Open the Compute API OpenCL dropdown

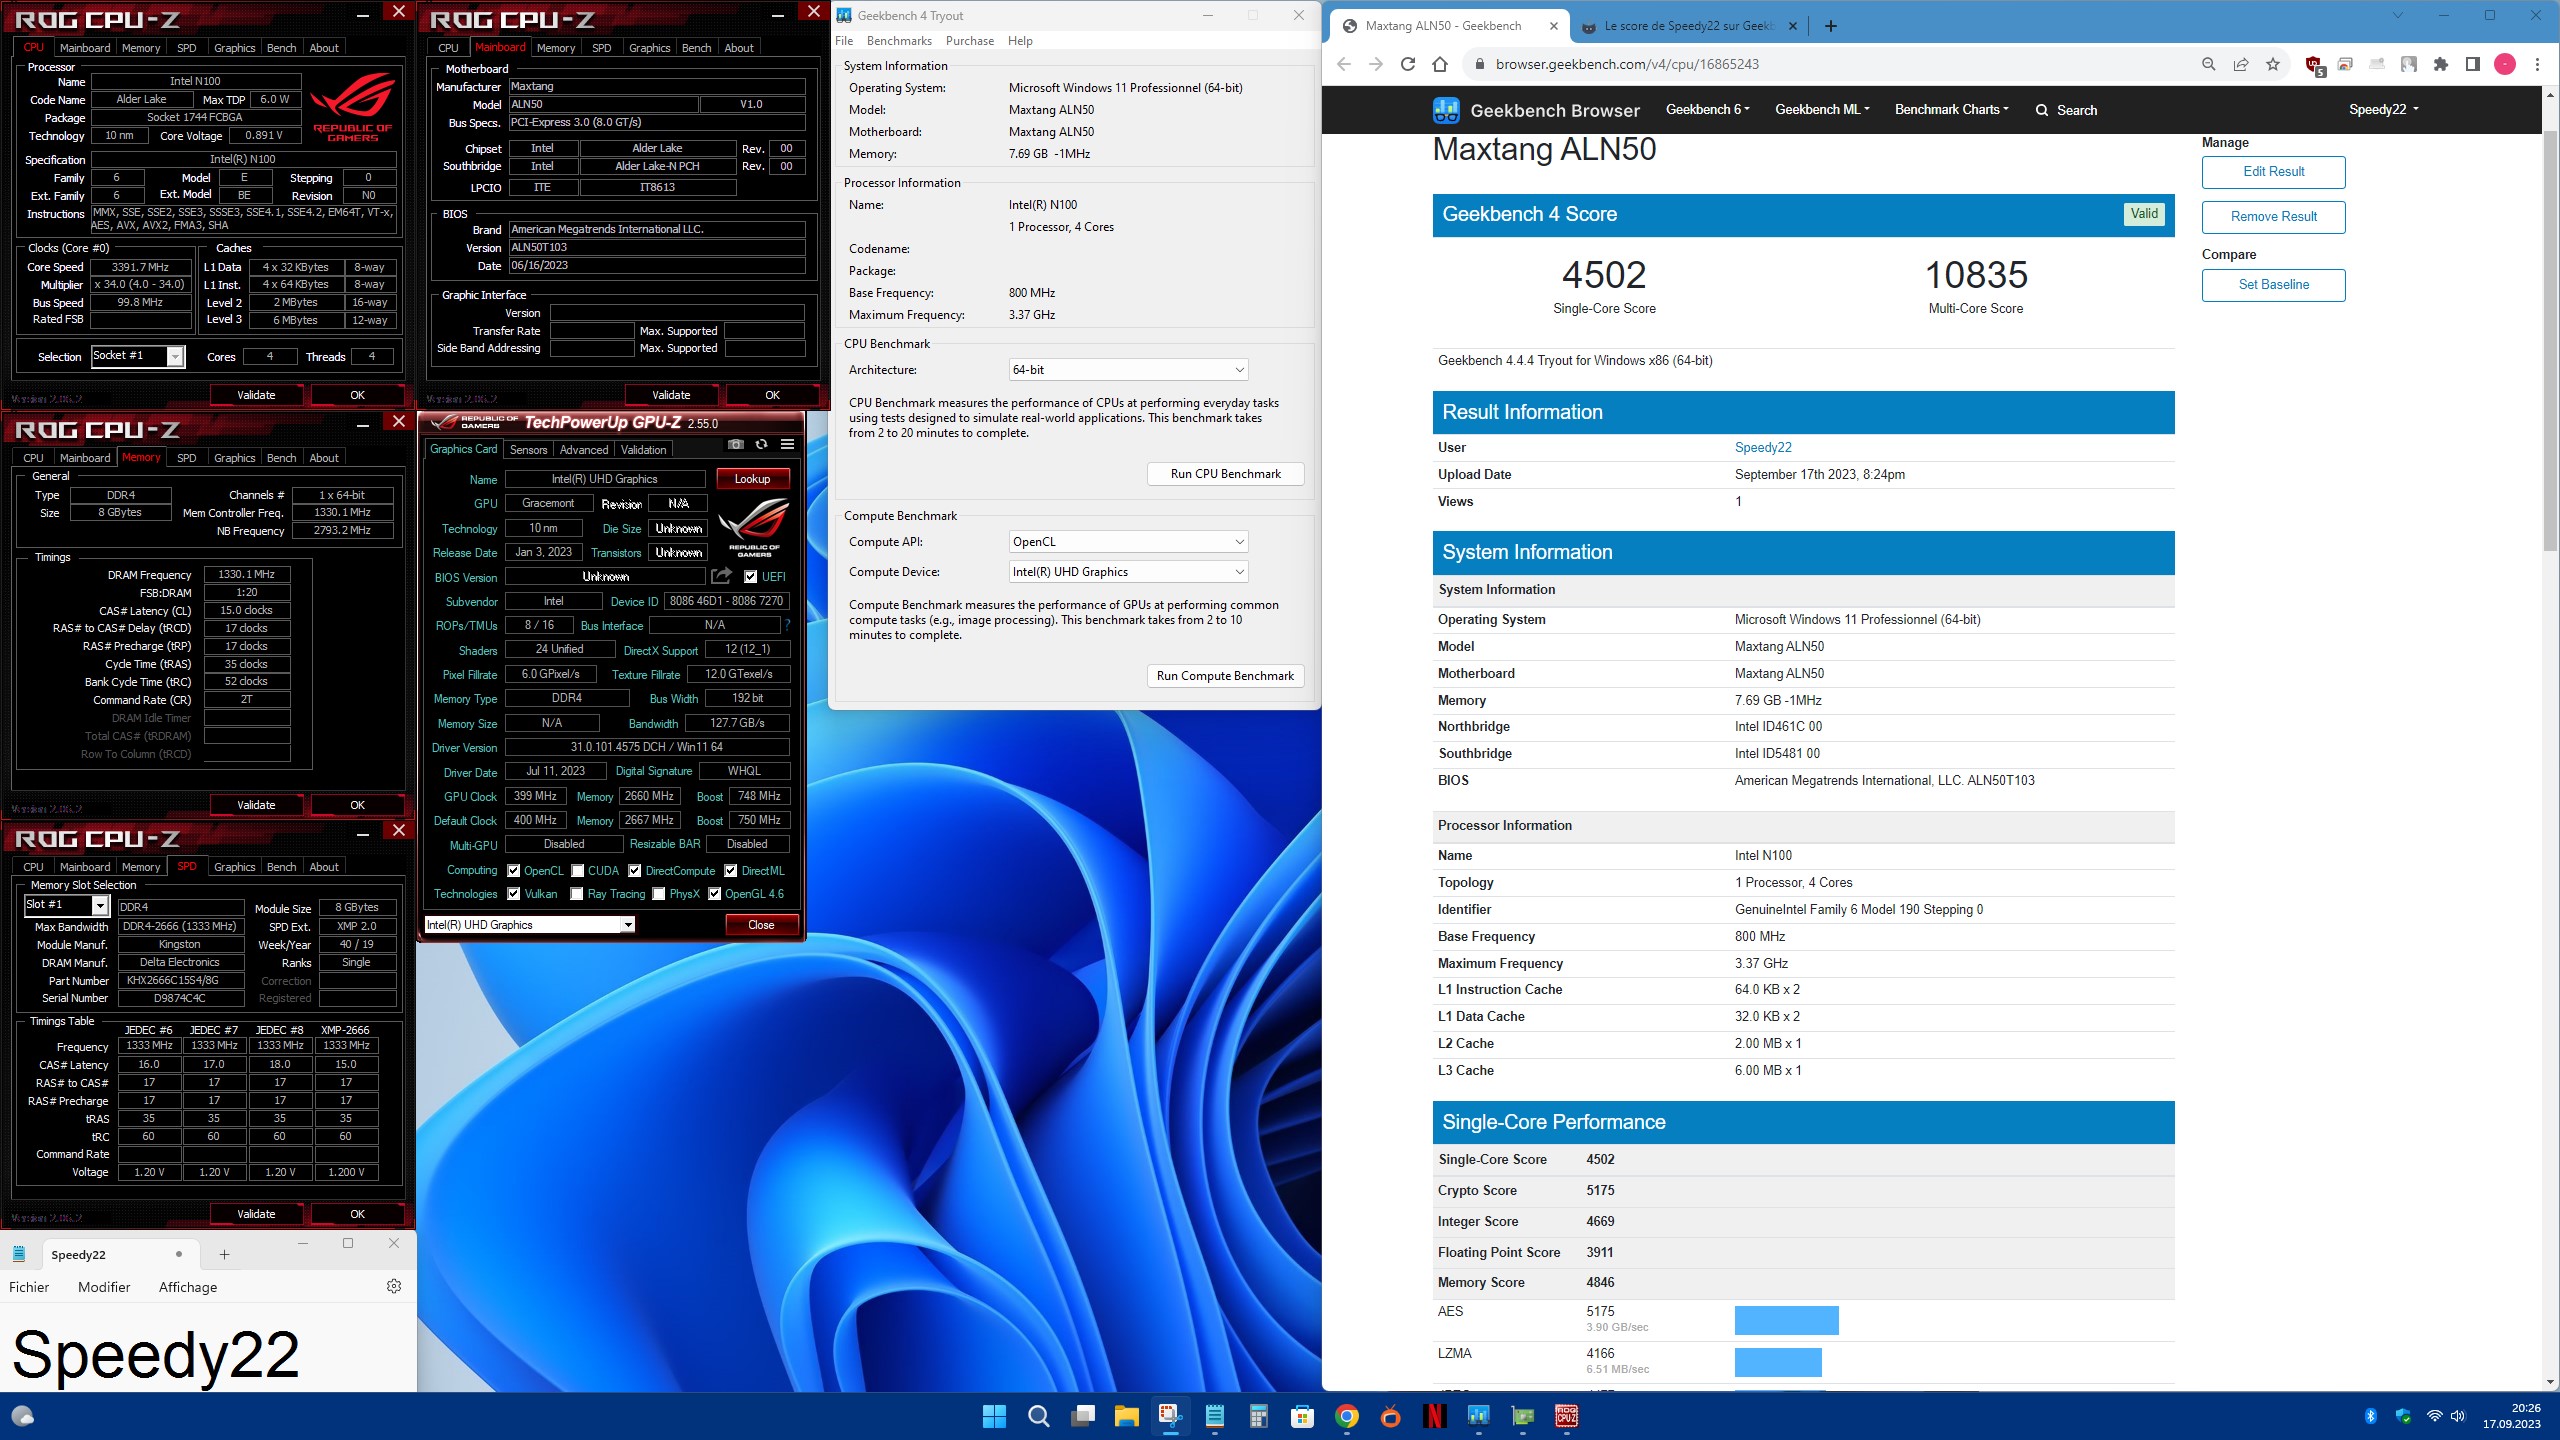pos(1128,542)
